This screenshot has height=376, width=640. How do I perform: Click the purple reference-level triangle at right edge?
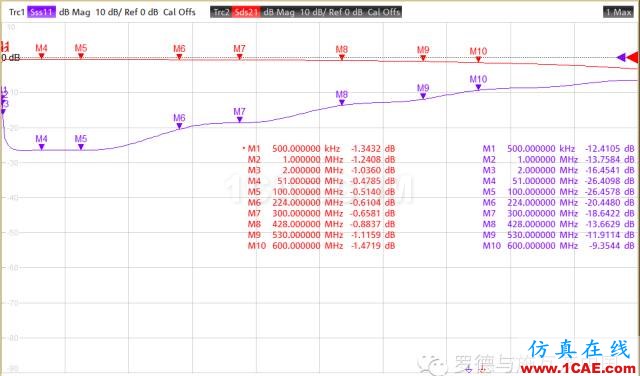click(621, 57)
